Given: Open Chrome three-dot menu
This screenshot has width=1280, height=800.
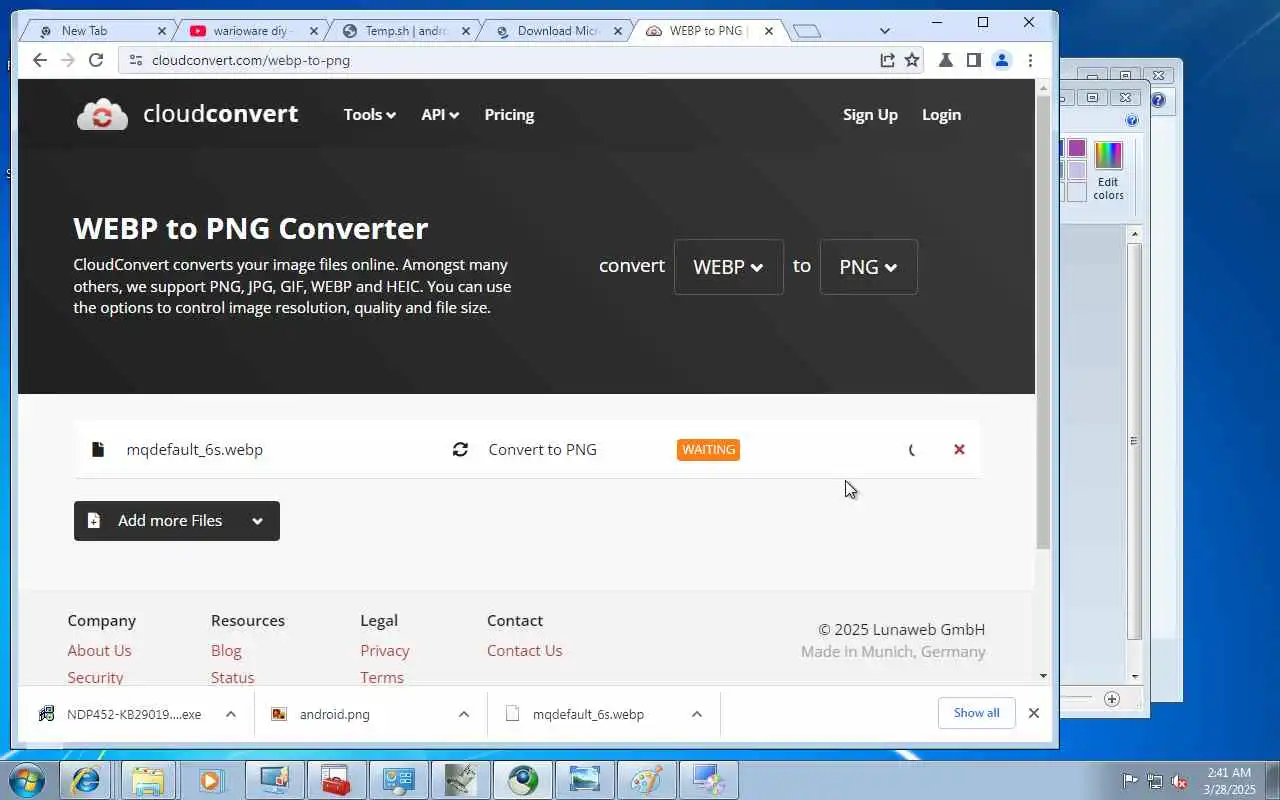Looking at the screenshot, I should (1030, 60).
